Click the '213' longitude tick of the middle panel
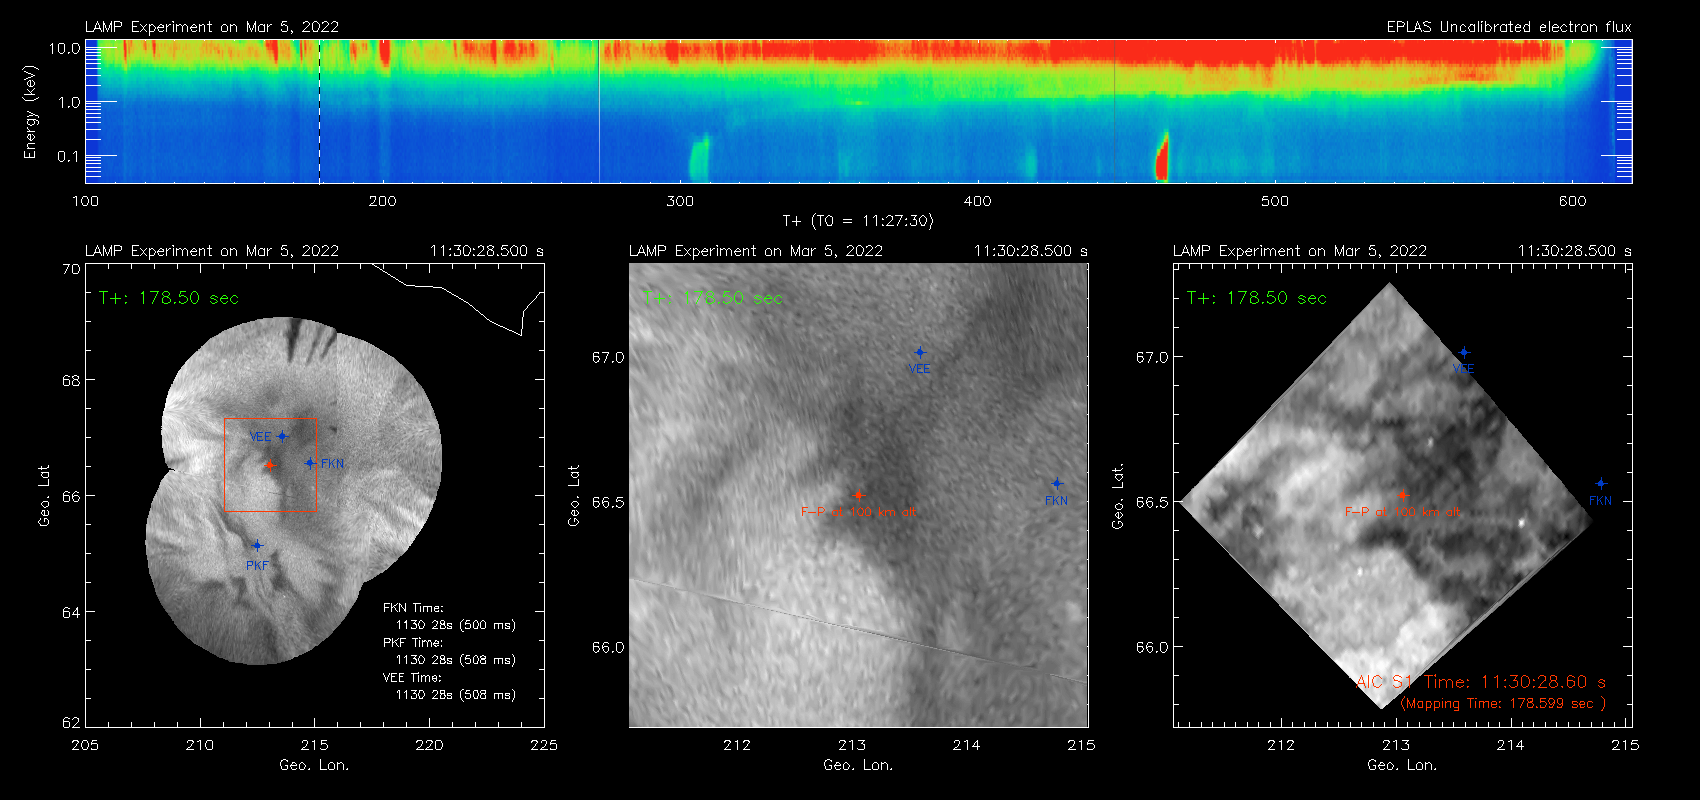 [852, 745]
